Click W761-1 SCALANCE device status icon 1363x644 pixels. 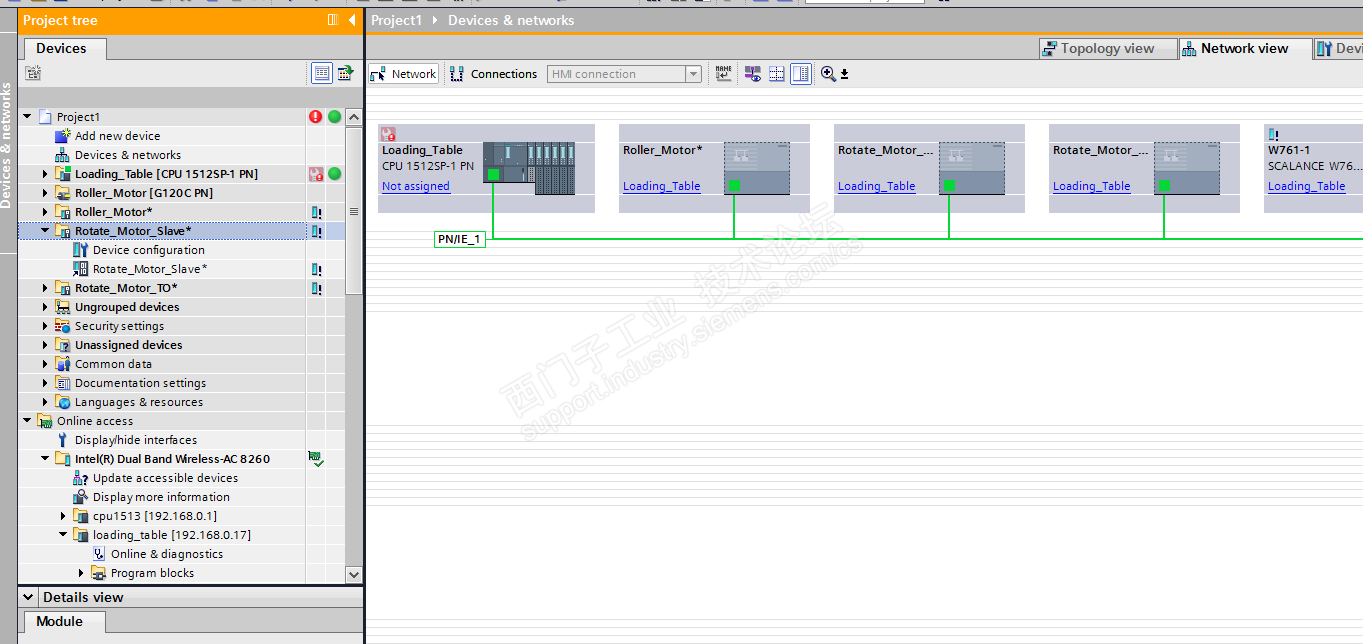click(1274, 134)
